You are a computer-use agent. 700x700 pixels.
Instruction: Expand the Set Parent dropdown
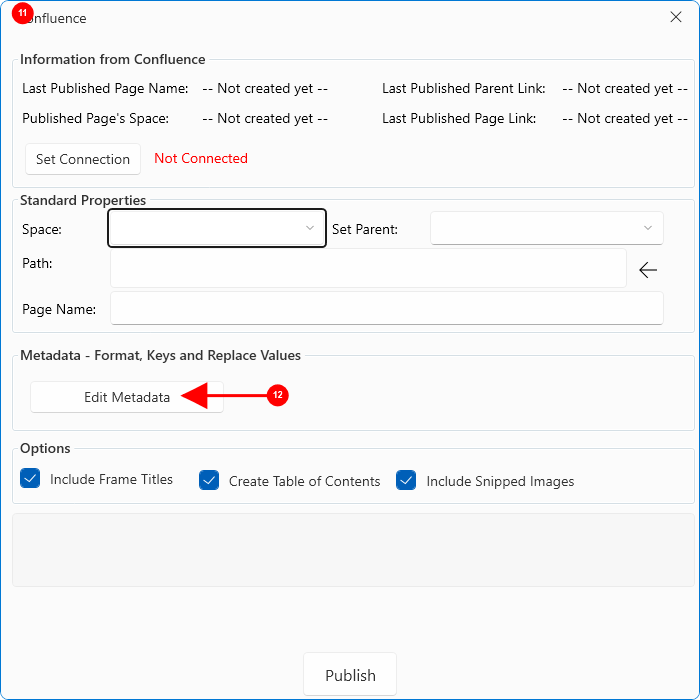[546, 228]
